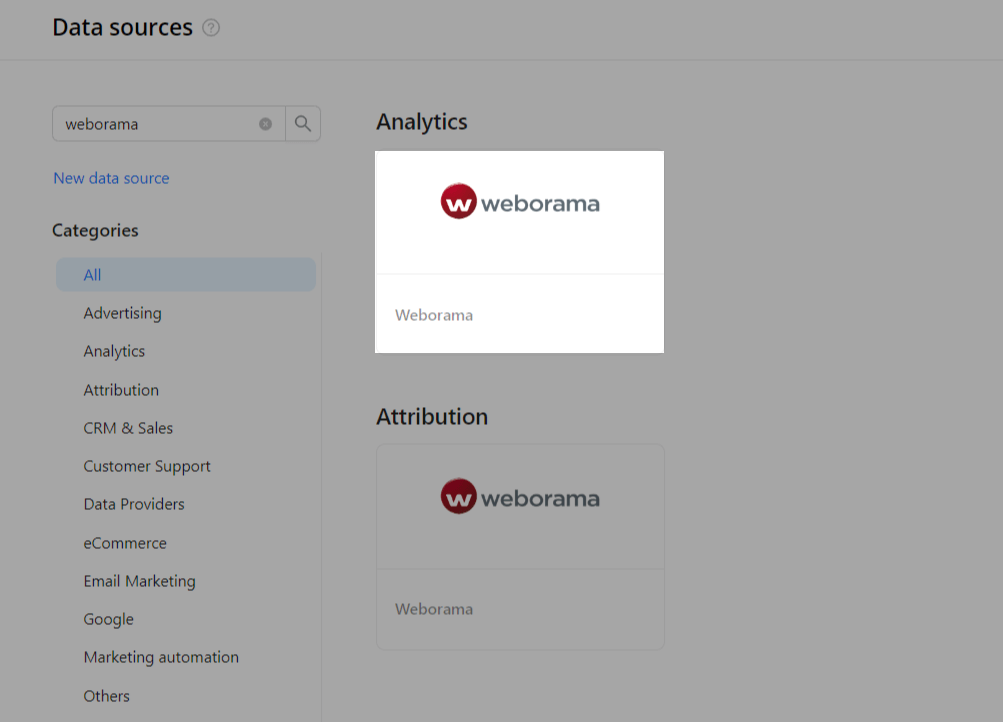
Task: Show Marketing automation sources
Action: [161, 657]
